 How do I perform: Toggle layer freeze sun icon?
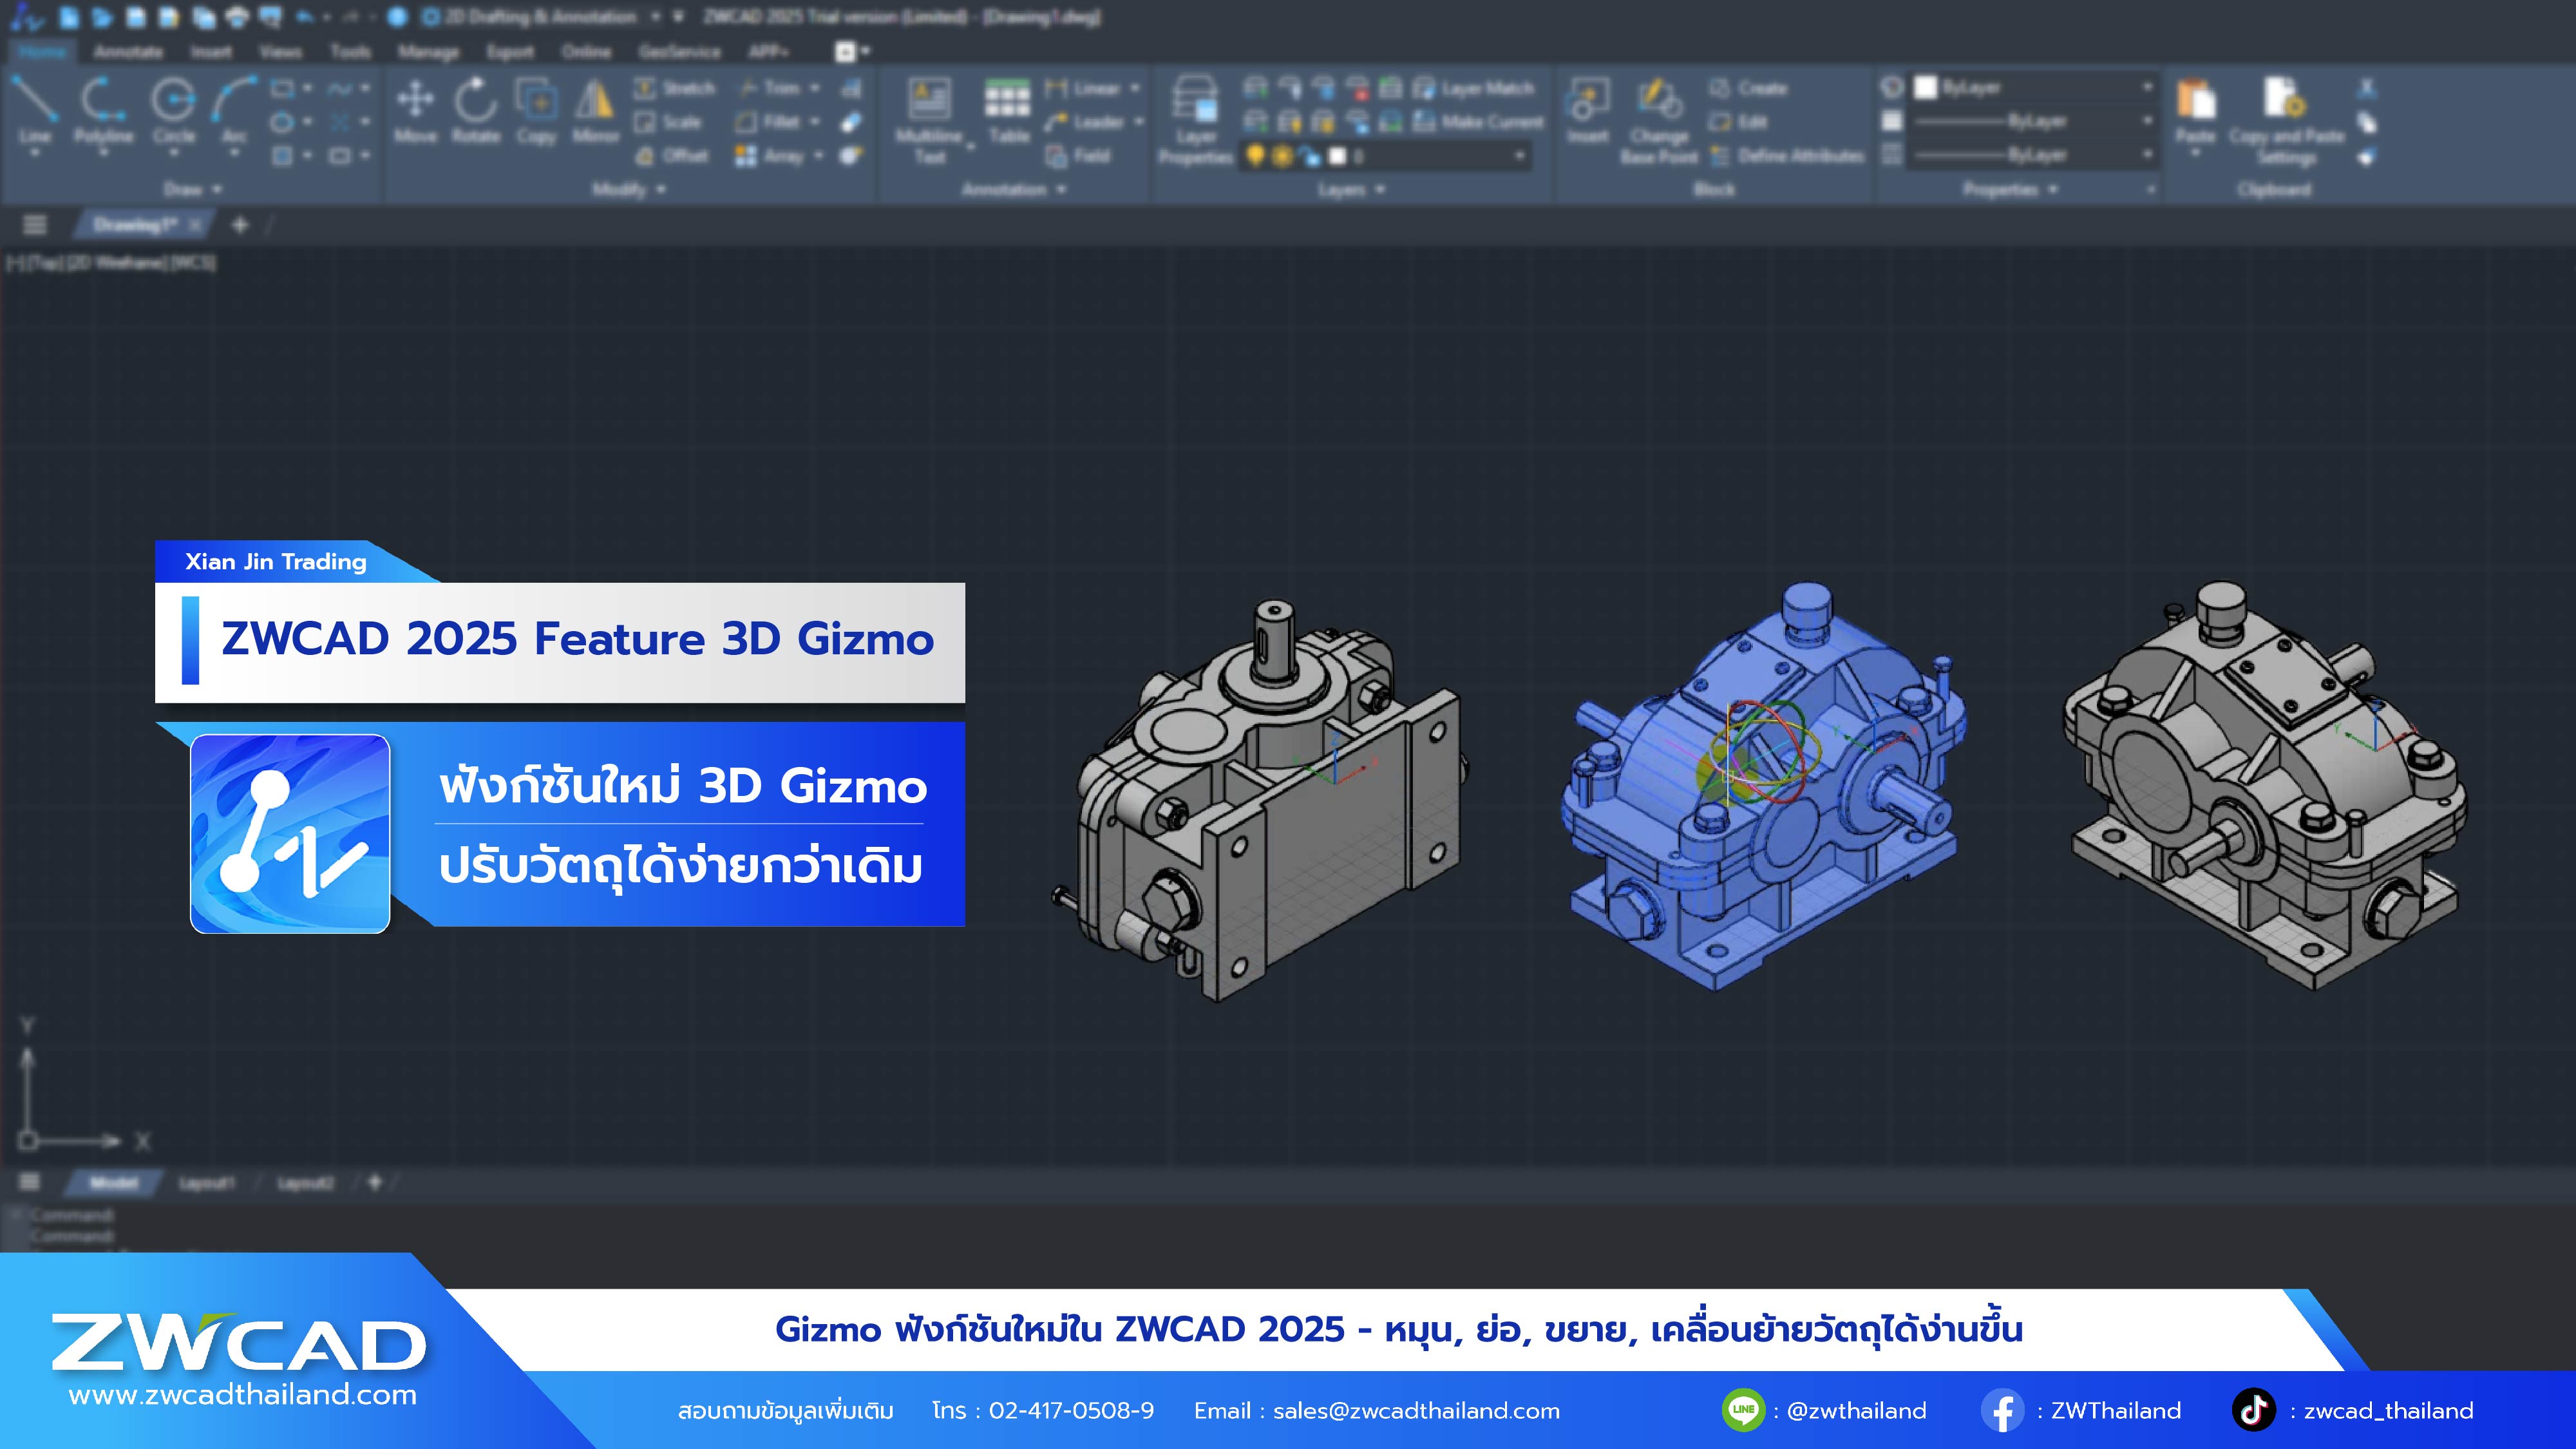[1282, 156]
